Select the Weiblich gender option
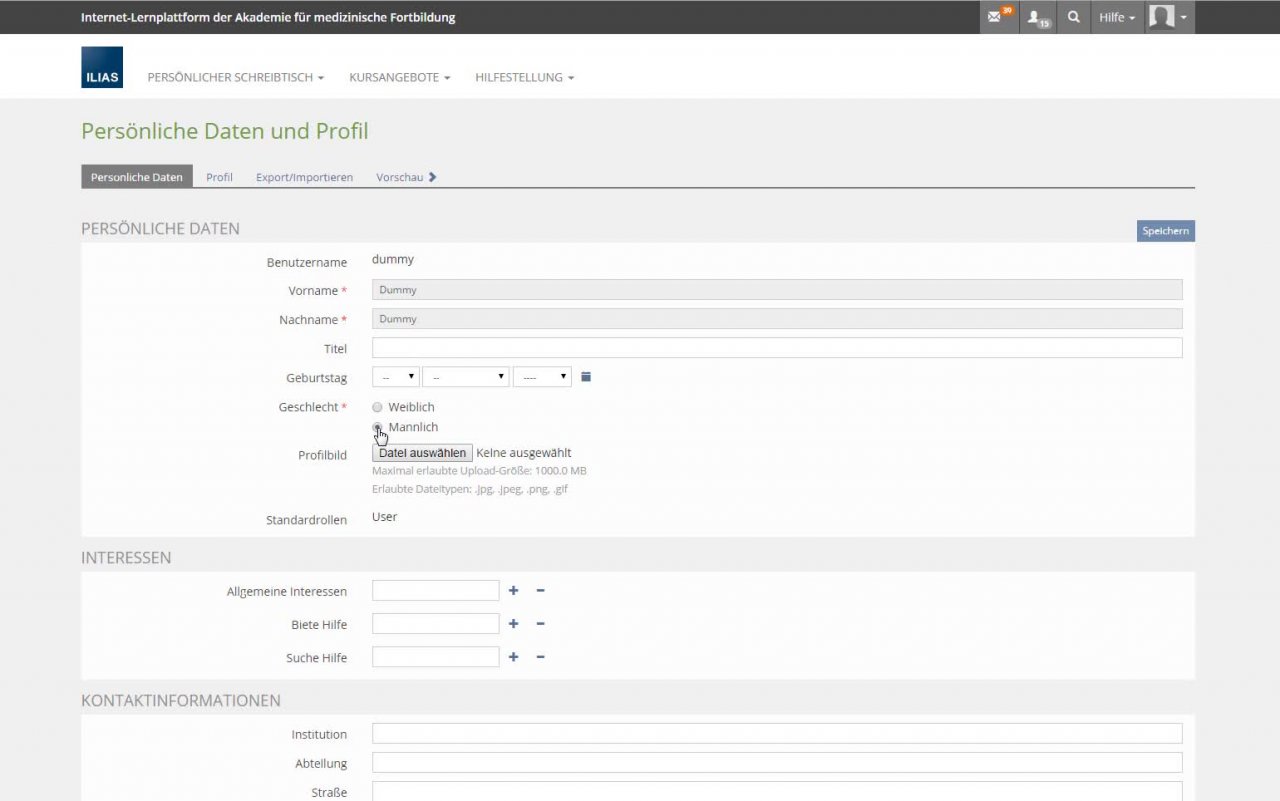The width and height of the screenshot is (1280, 801). click(377, 407)
